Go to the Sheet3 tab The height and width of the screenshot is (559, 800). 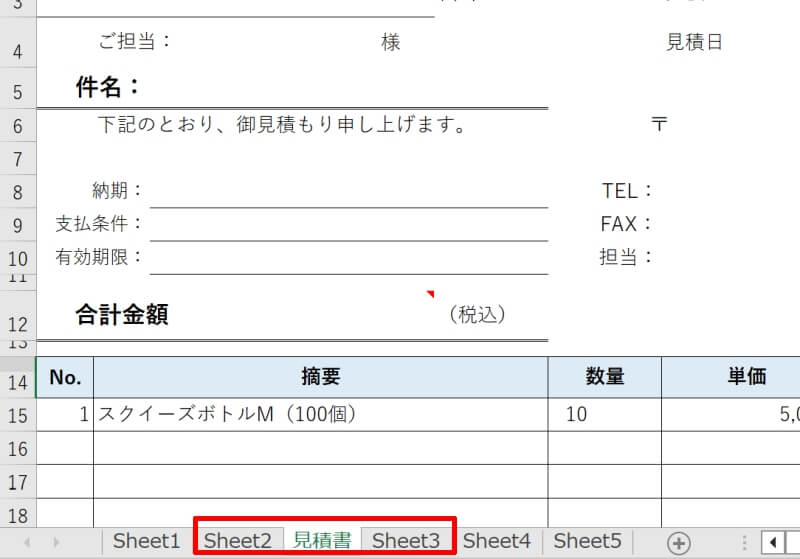406,541
